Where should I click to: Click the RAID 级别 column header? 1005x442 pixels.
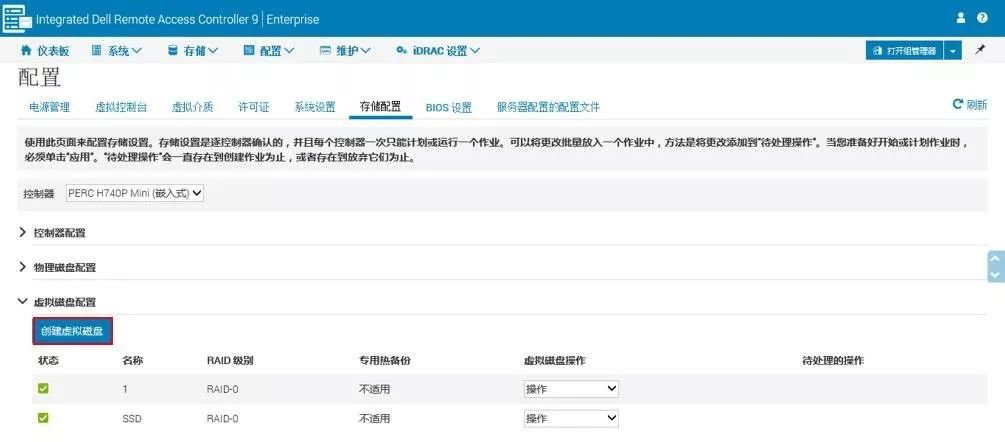point(230,360)
